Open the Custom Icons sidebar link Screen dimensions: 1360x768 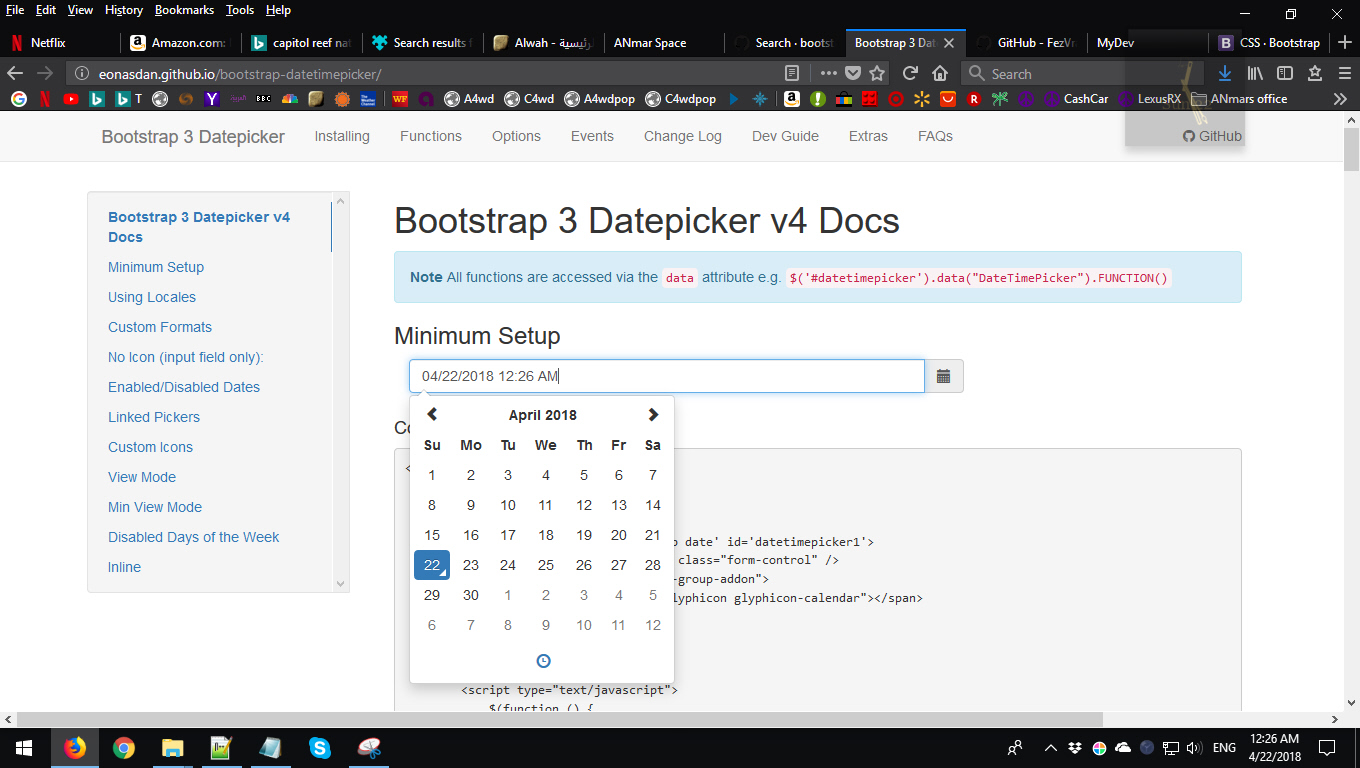150,447
